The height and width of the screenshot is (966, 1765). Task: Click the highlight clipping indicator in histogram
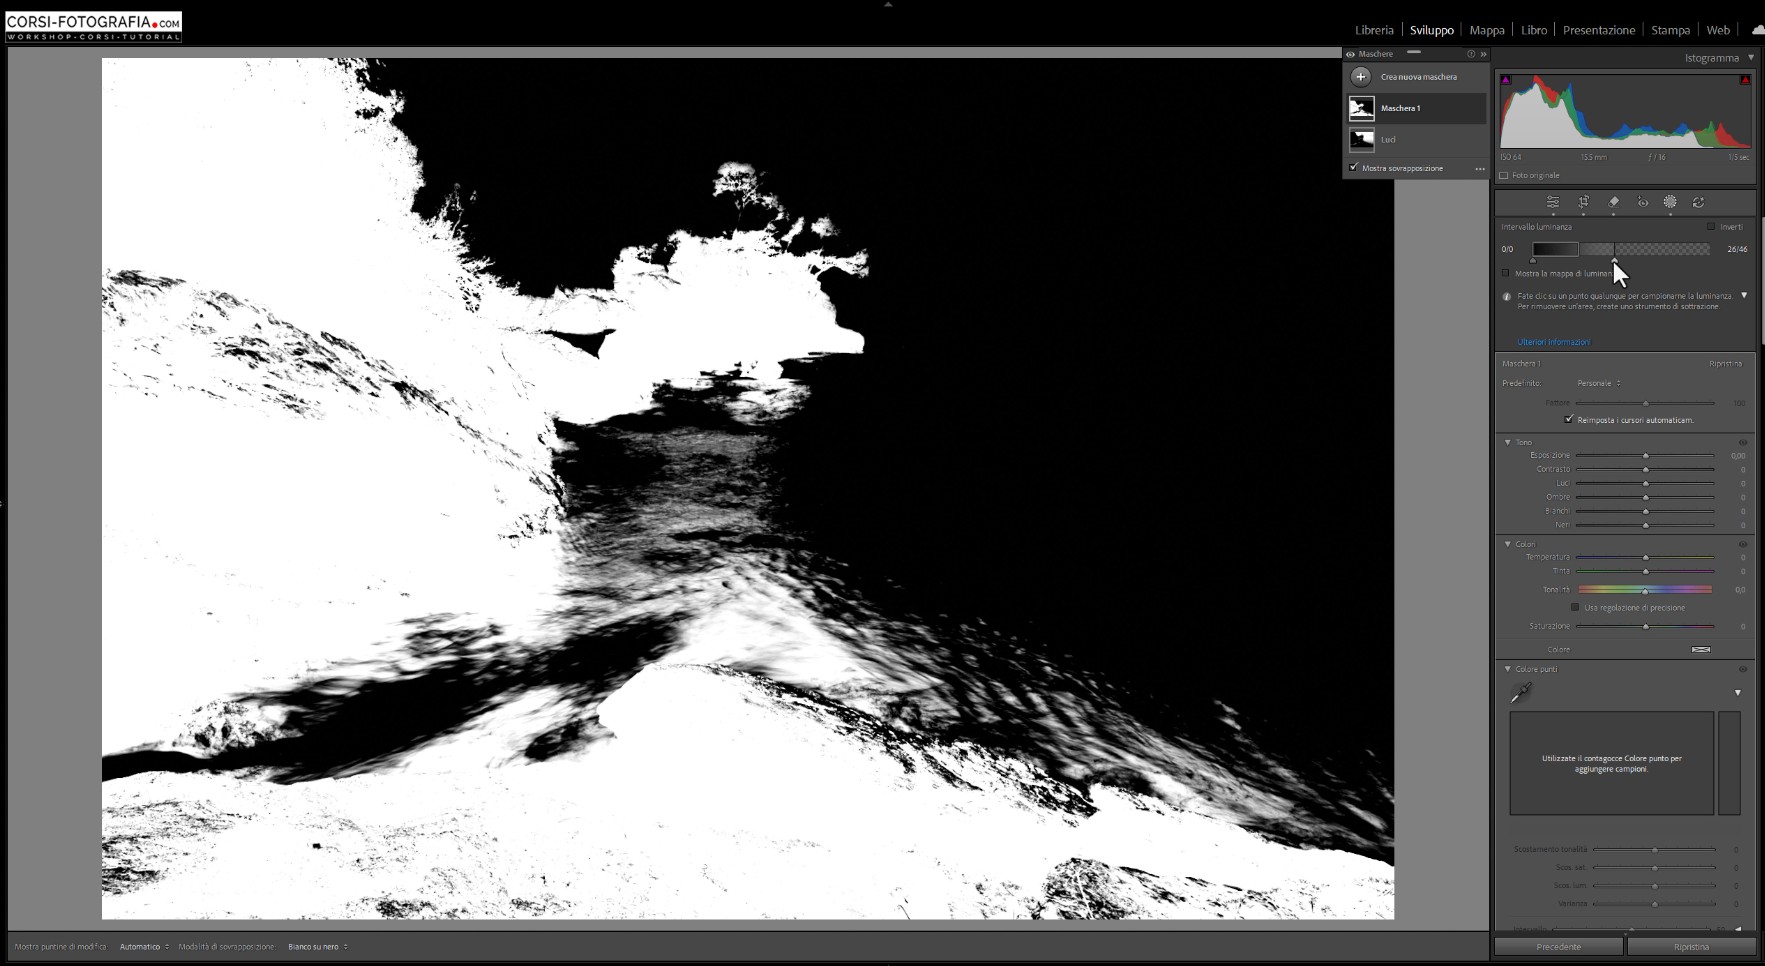[1745, 80]
